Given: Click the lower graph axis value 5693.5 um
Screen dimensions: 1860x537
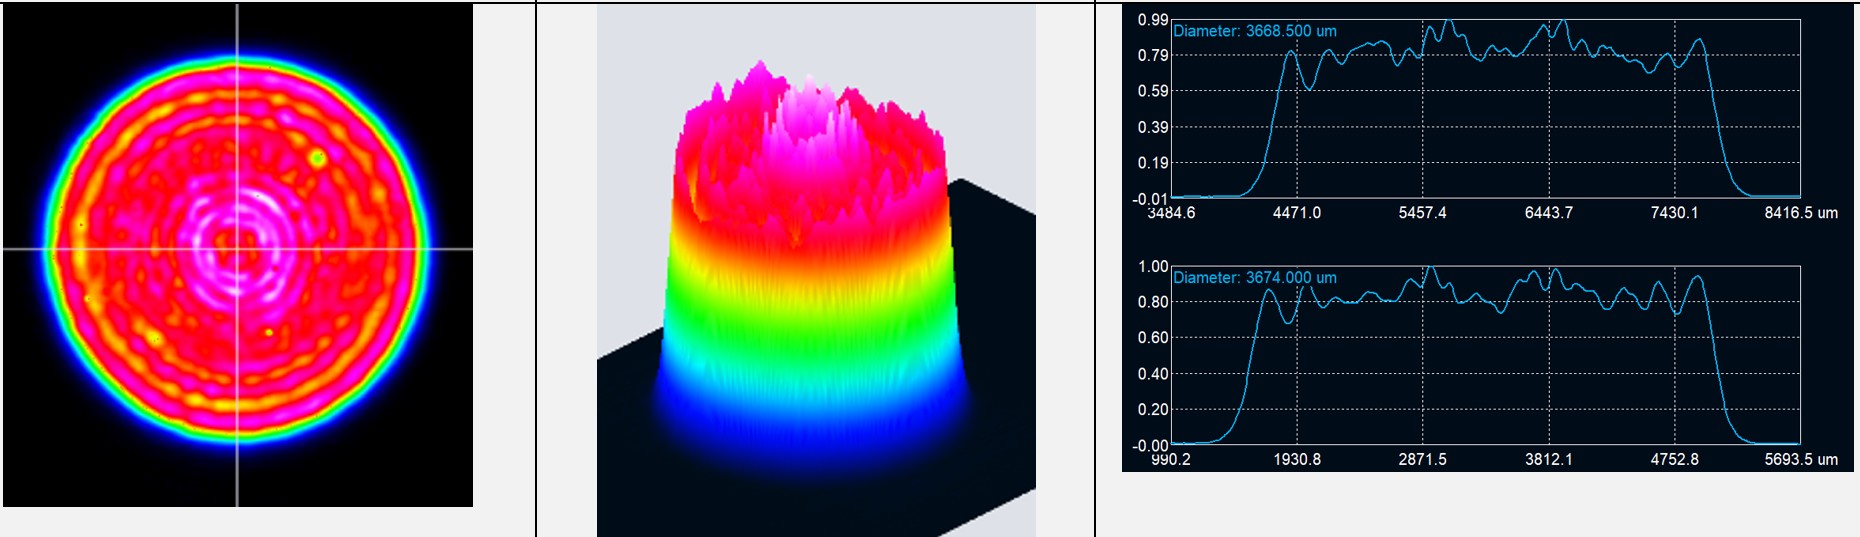Looking at the screenshot, I should (x=1801, y=459).
